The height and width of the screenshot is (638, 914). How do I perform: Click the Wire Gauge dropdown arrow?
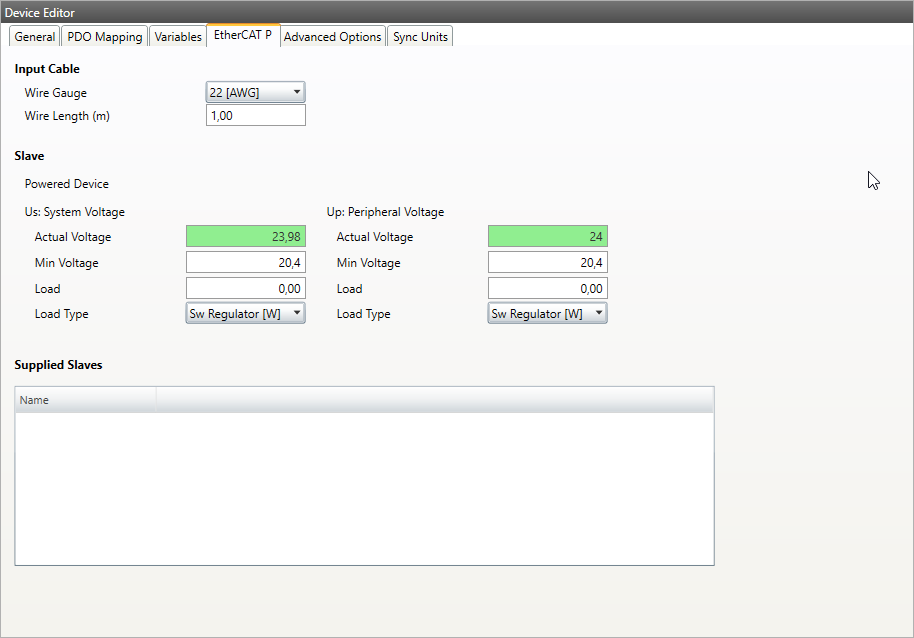pyautogui.click(x=297, y=91)
